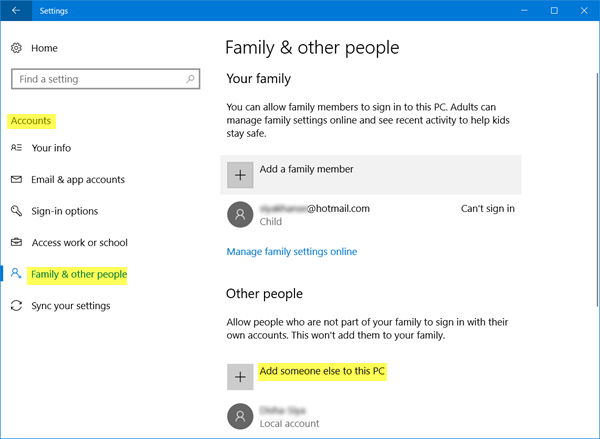
Task: Click the back arrow in title bar
Action: click(16, 11)
